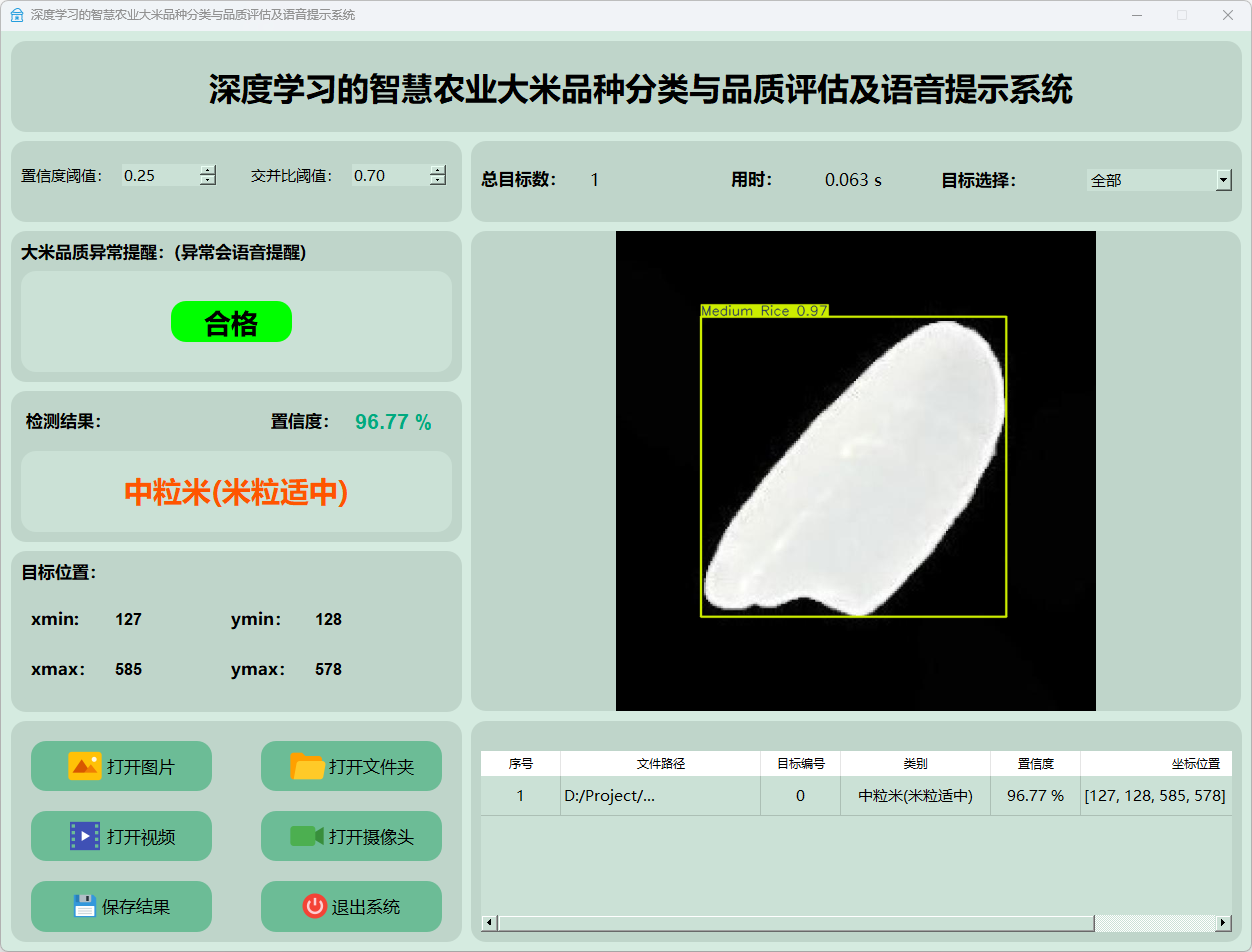This screenshot has height=952, width=1252.
Task: Open the 目标选择 dropdown list
Action: [1223, 180]
